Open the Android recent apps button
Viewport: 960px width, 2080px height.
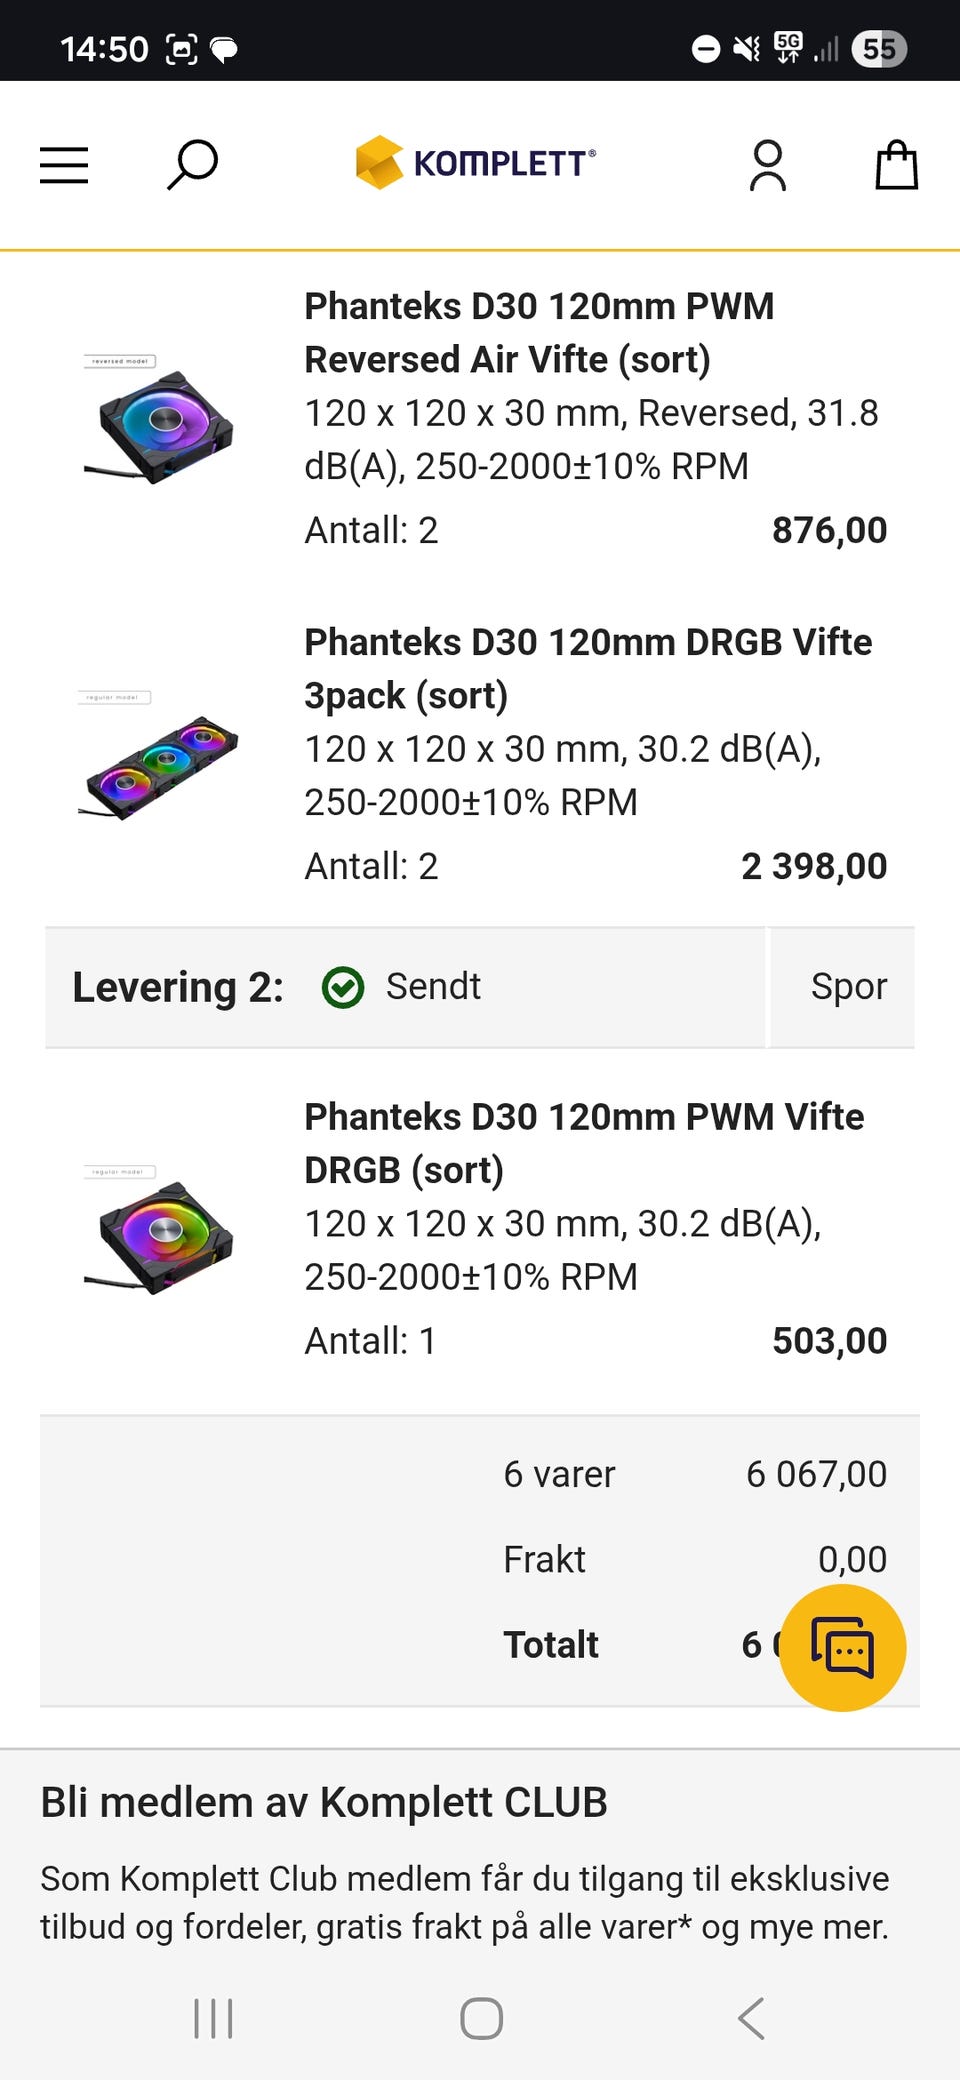213,2018
